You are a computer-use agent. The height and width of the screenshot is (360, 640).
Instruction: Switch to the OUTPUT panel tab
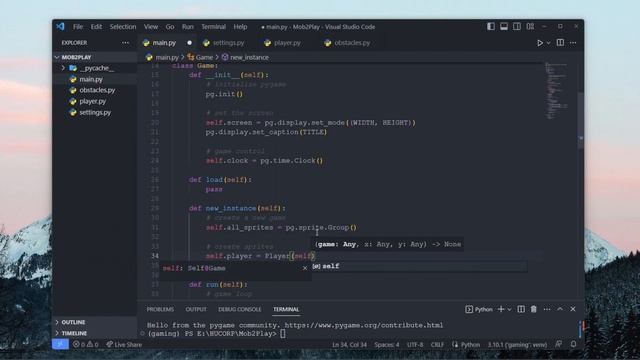[x=196, y=309]
